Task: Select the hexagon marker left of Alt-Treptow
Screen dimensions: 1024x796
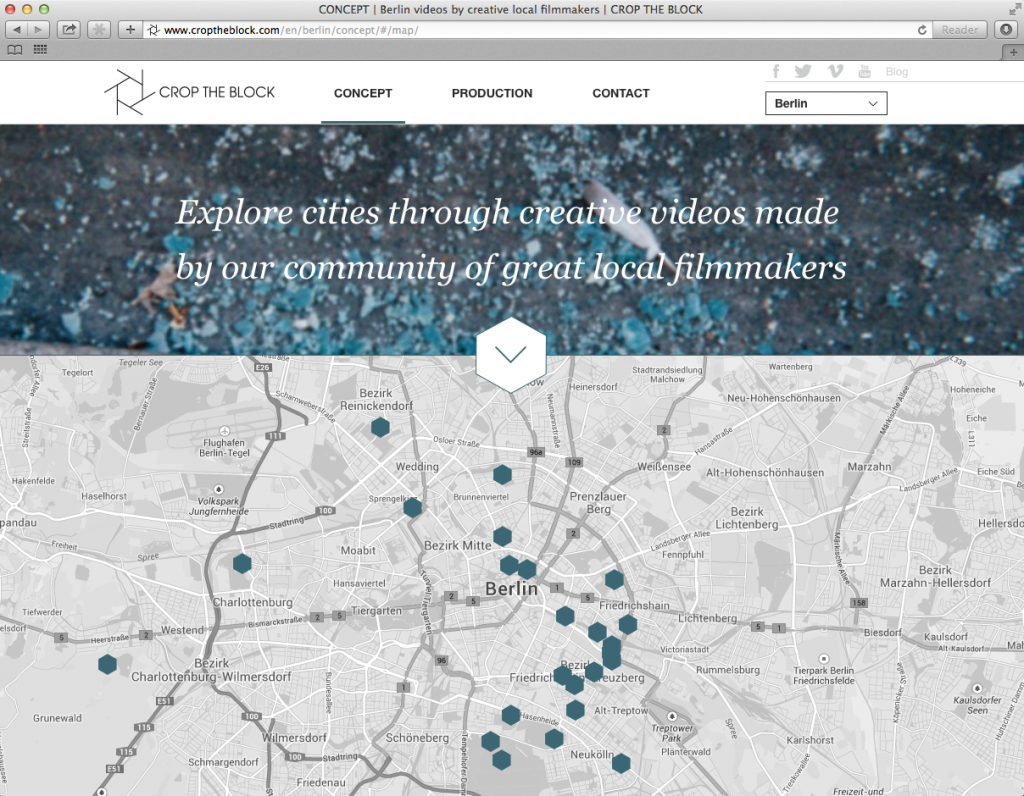Action: click(575, 710)
